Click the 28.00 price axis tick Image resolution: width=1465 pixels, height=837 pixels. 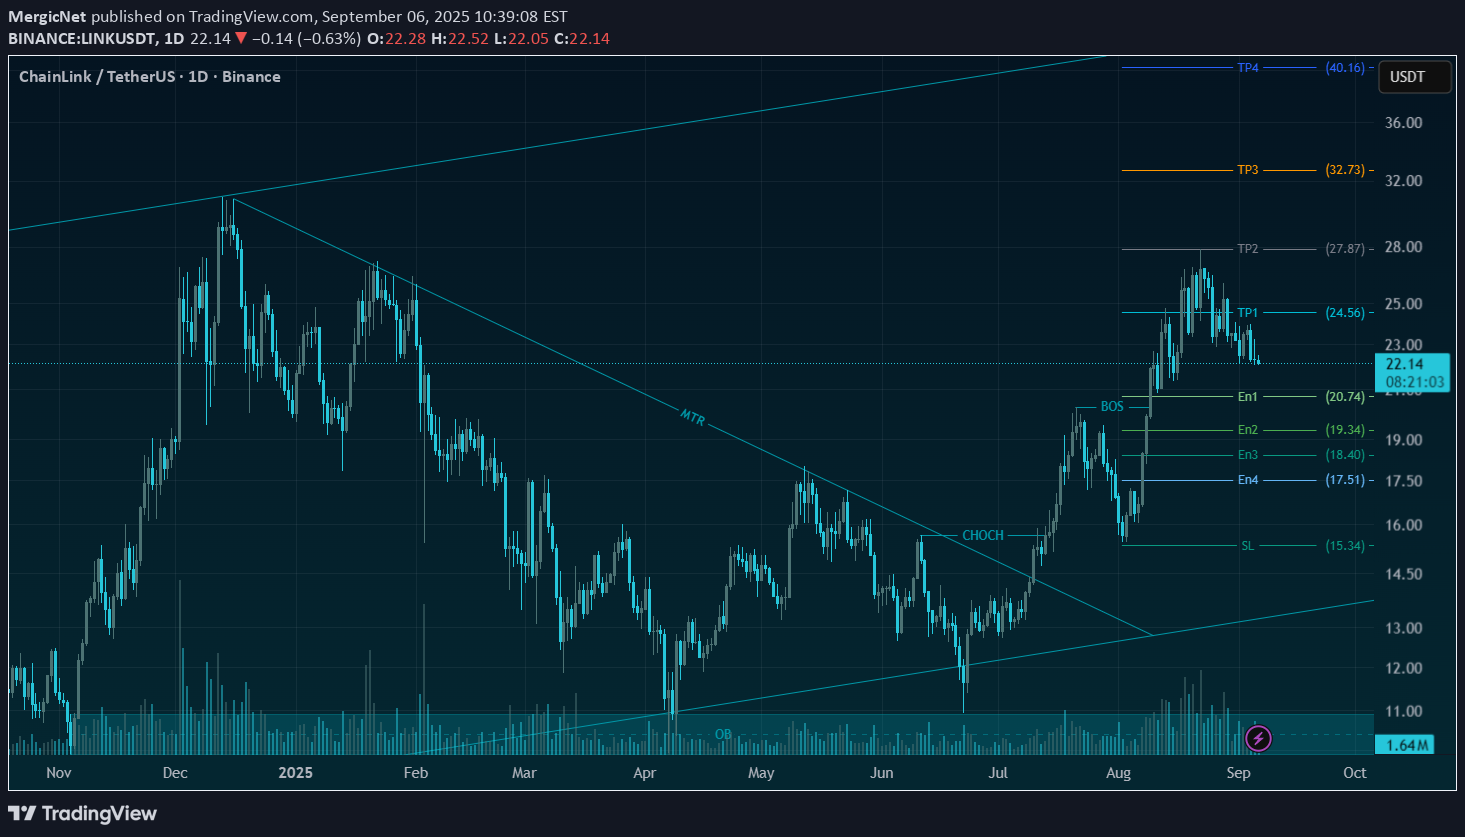[1404, 248]
